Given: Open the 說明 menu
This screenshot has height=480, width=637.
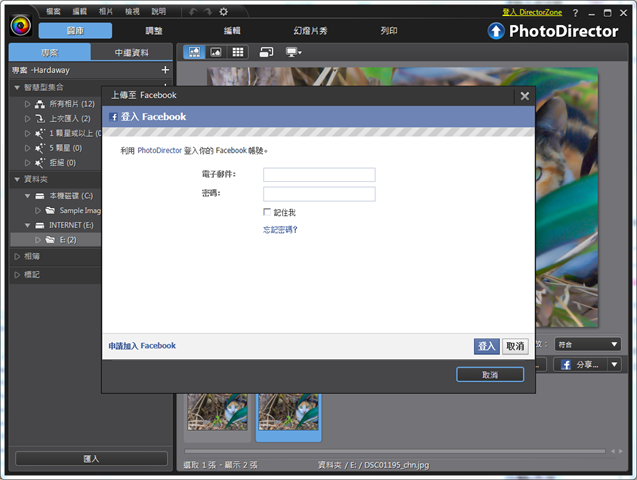Looking at the screenshot, I should coord(158,11).
